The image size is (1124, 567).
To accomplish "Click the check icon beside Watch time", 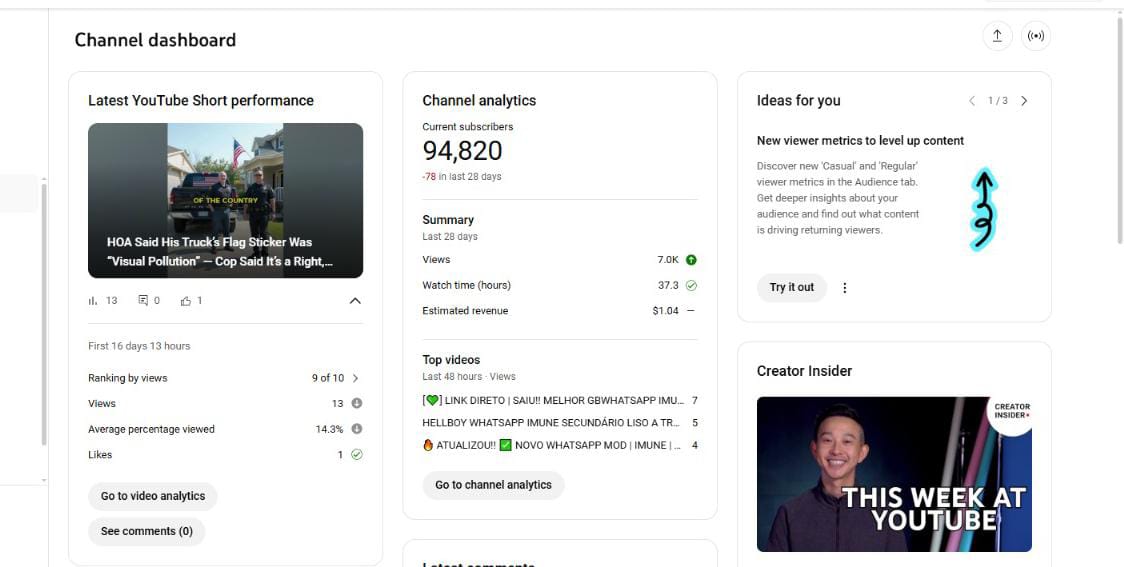I will point(691,285).
